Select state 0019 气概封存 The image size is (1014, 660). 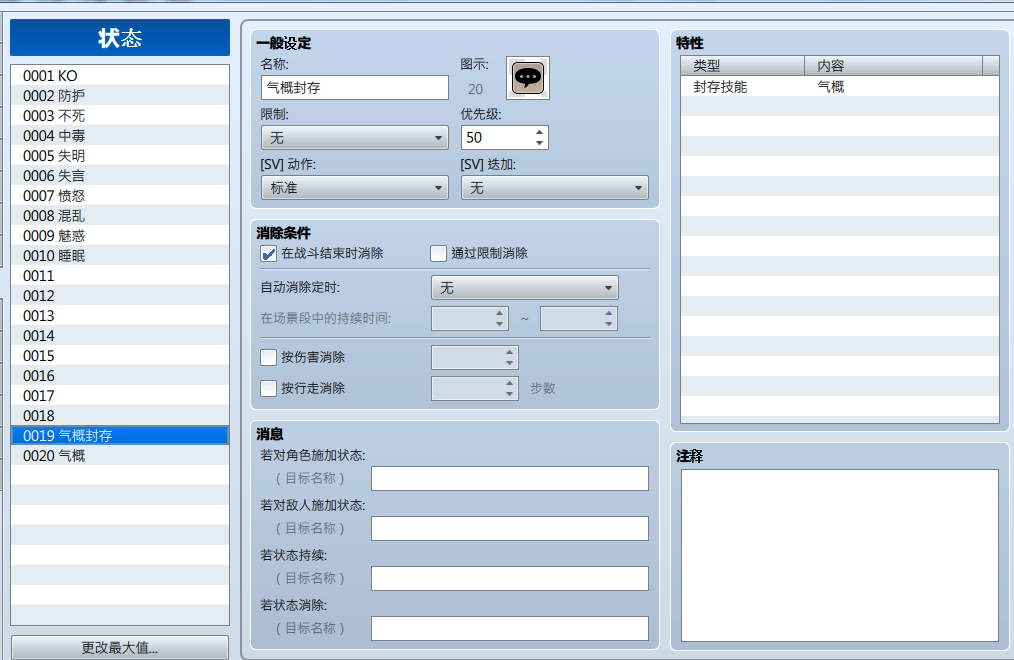[120, 436]
